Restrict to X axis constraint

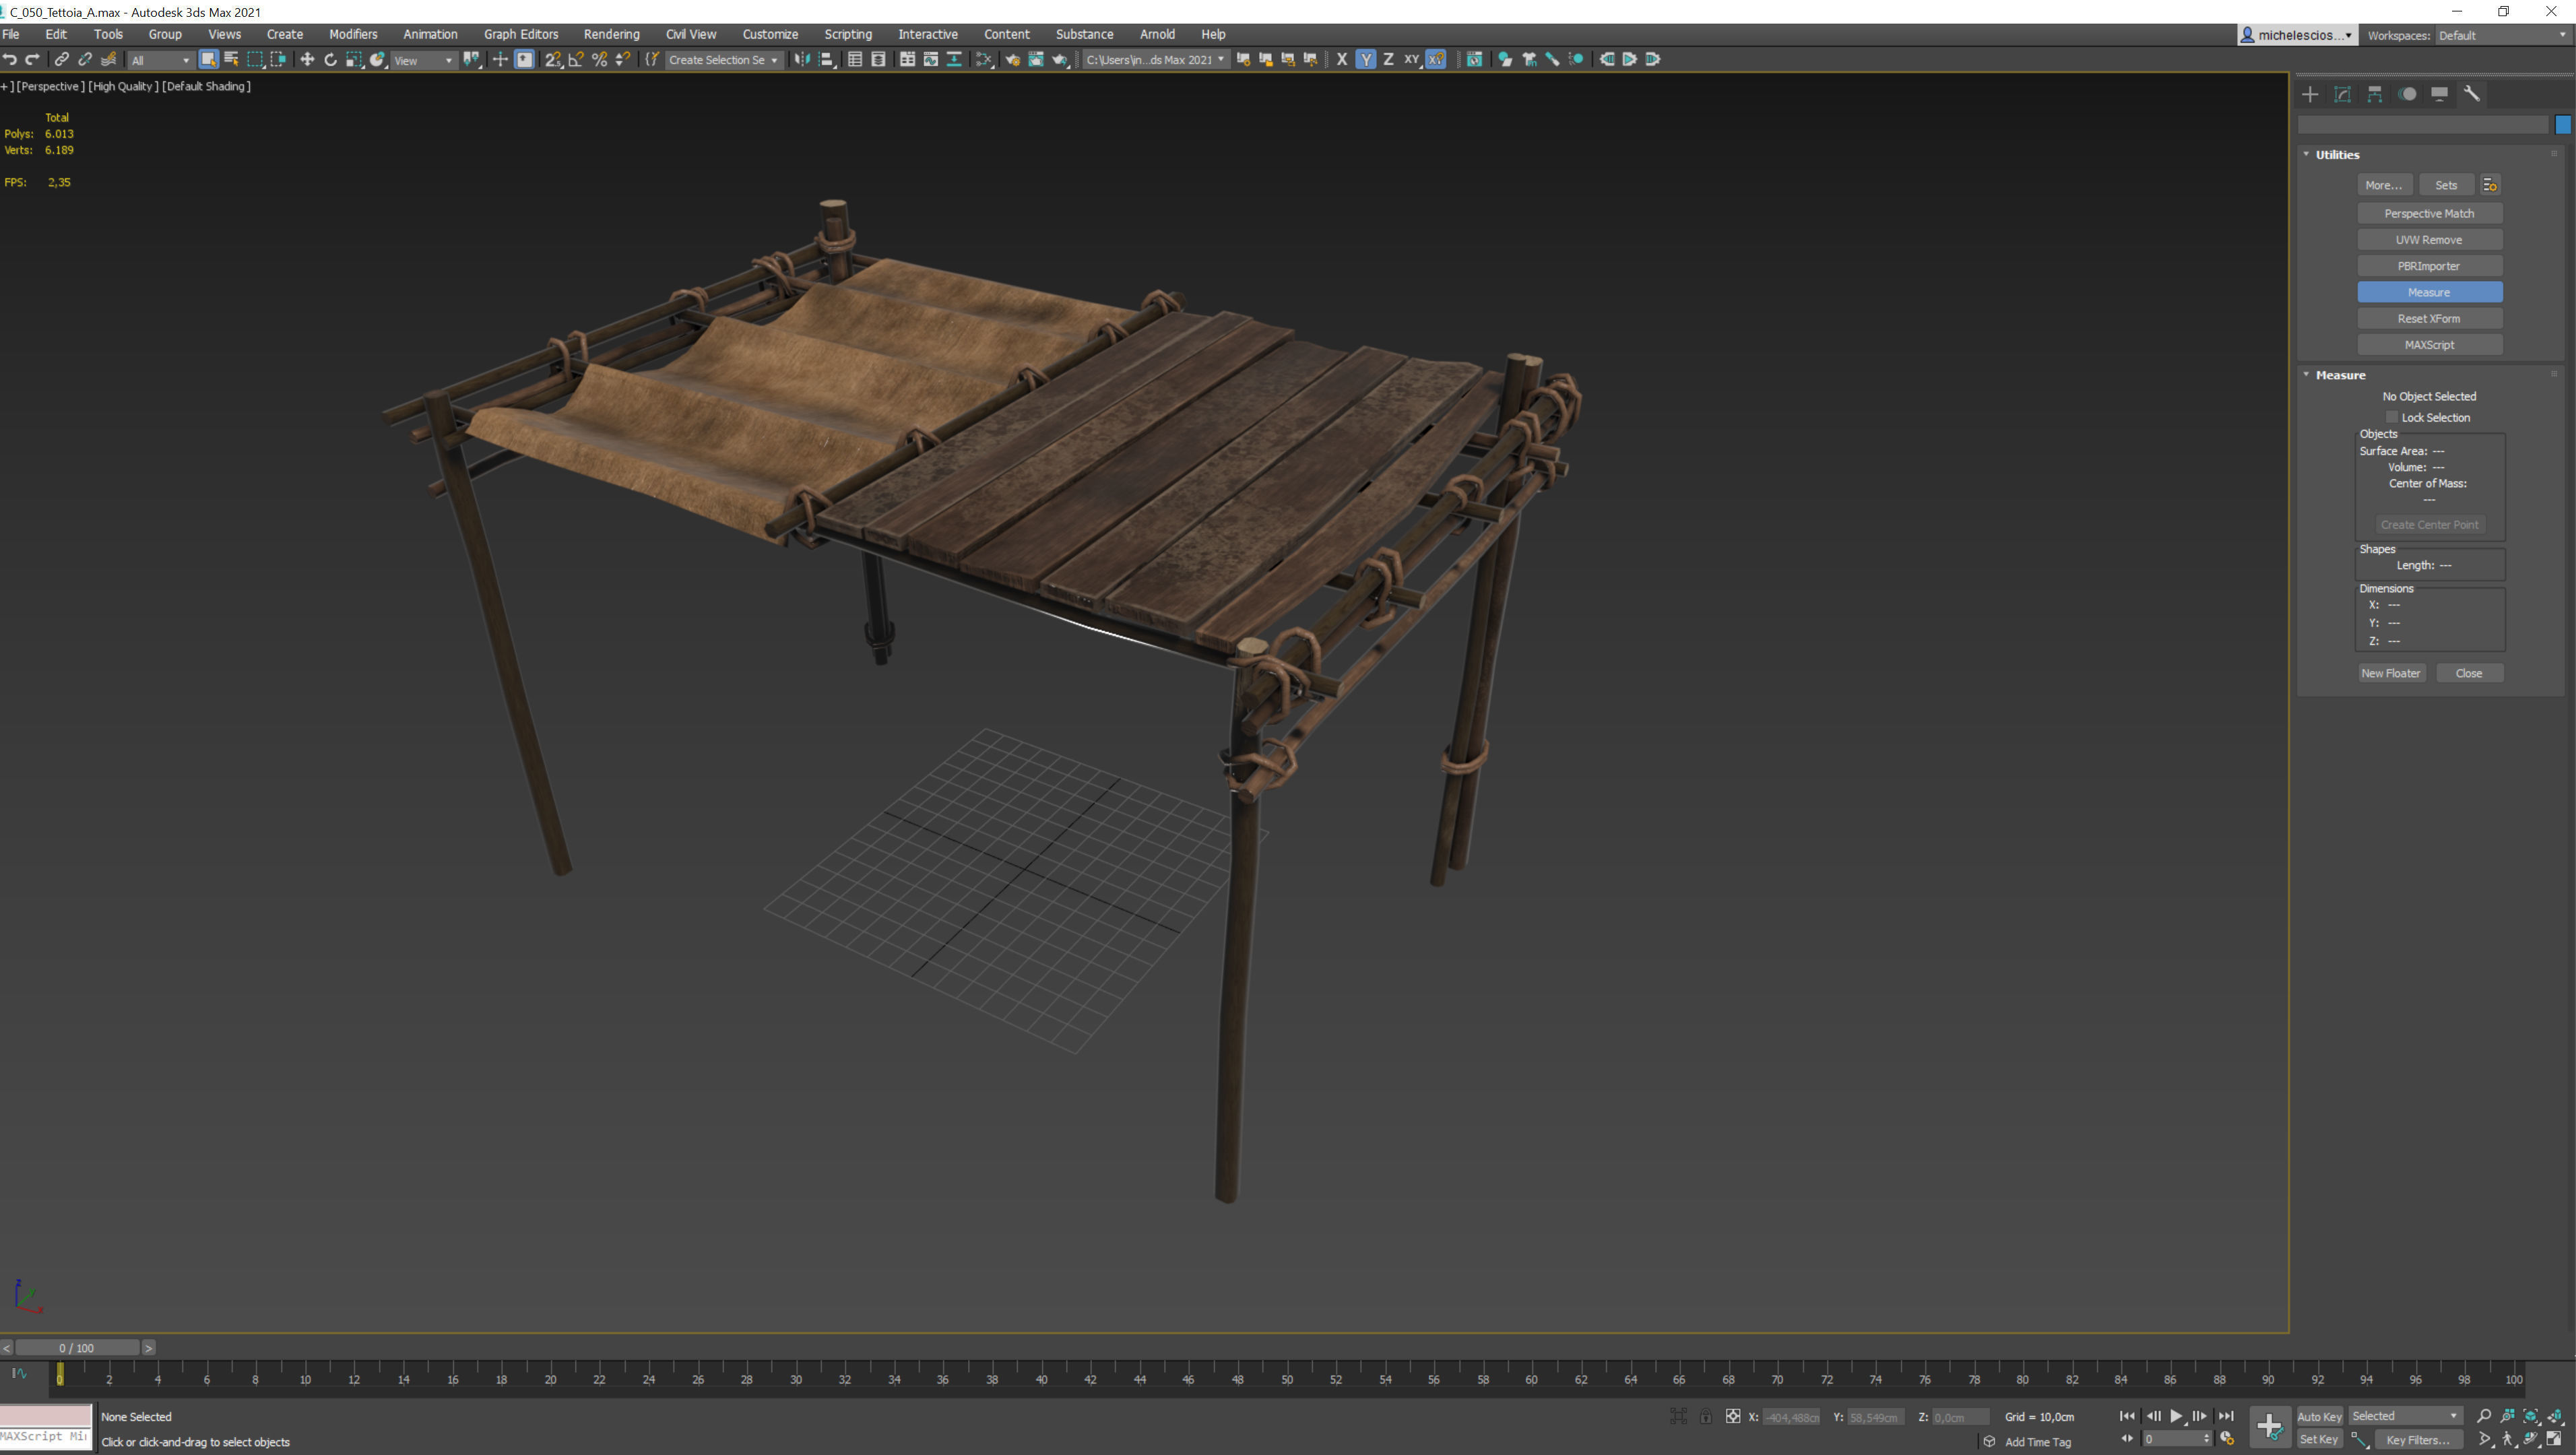(x=1342, y=60)
